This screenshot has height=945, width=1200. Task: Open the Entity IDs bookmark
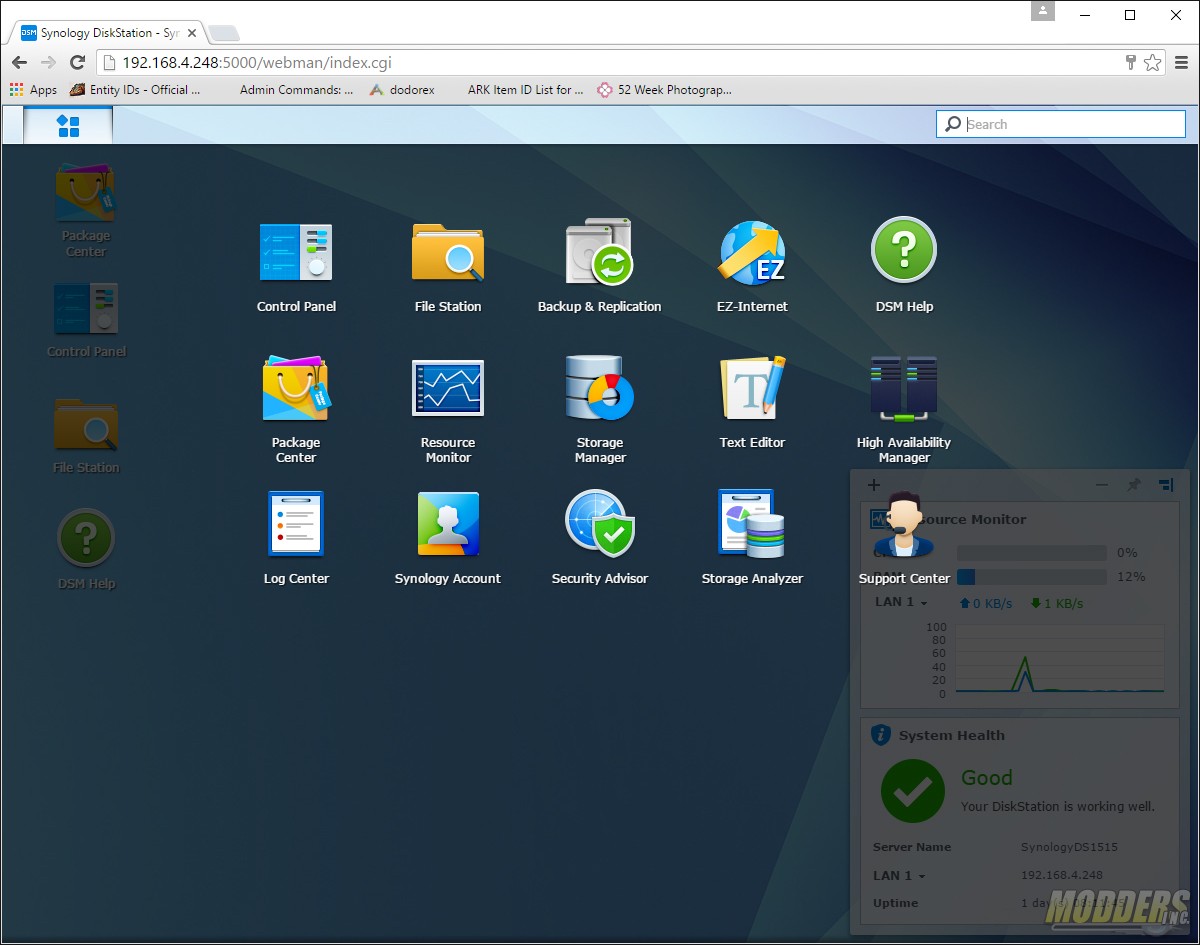tap(135, 89)
